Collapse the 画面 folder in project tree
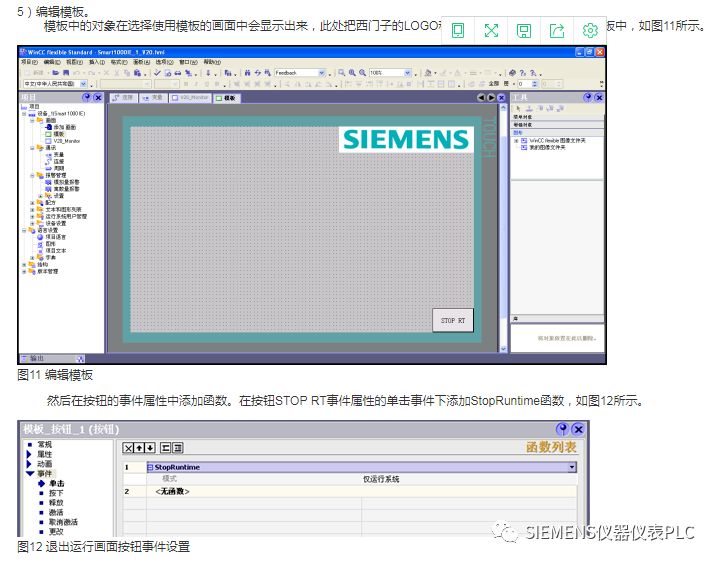This screenshot has width=717, height=563. [x=32, y=120]
